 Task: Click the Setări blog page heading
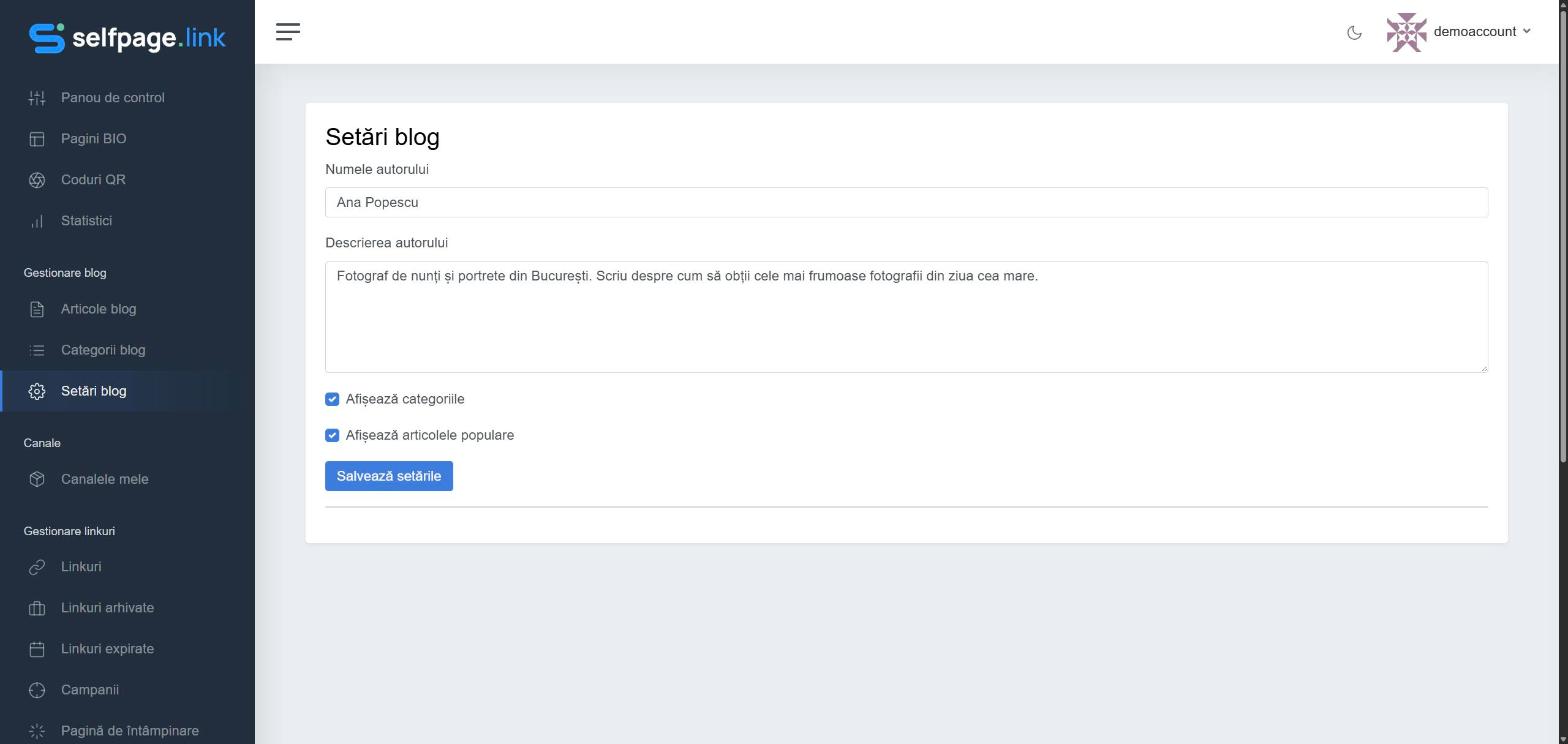382,137
